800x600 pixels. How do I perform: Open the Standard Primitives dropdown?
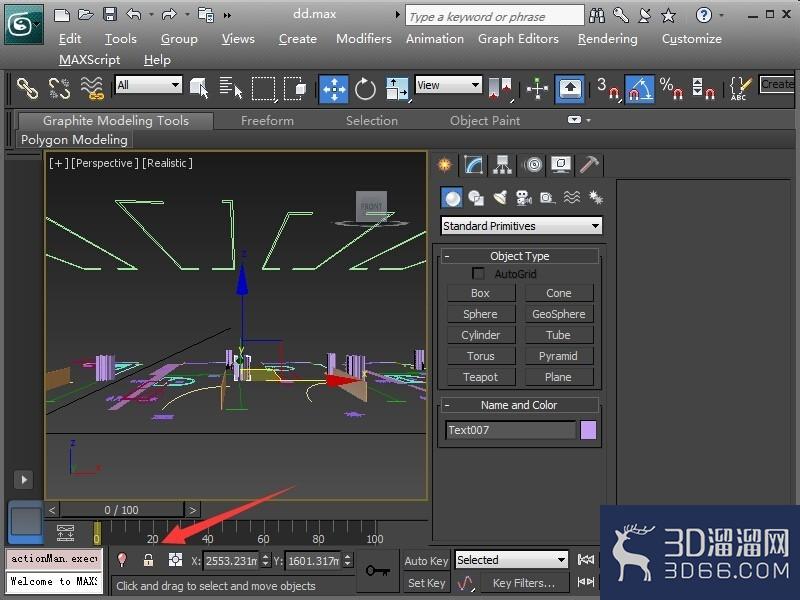pyautogui.click(x=521, y=226)
